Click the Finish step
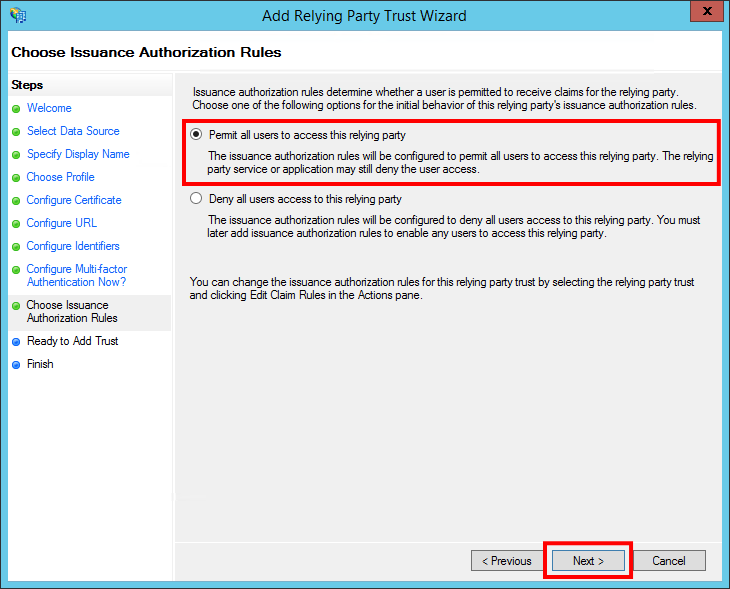 (x=40, y=364)
